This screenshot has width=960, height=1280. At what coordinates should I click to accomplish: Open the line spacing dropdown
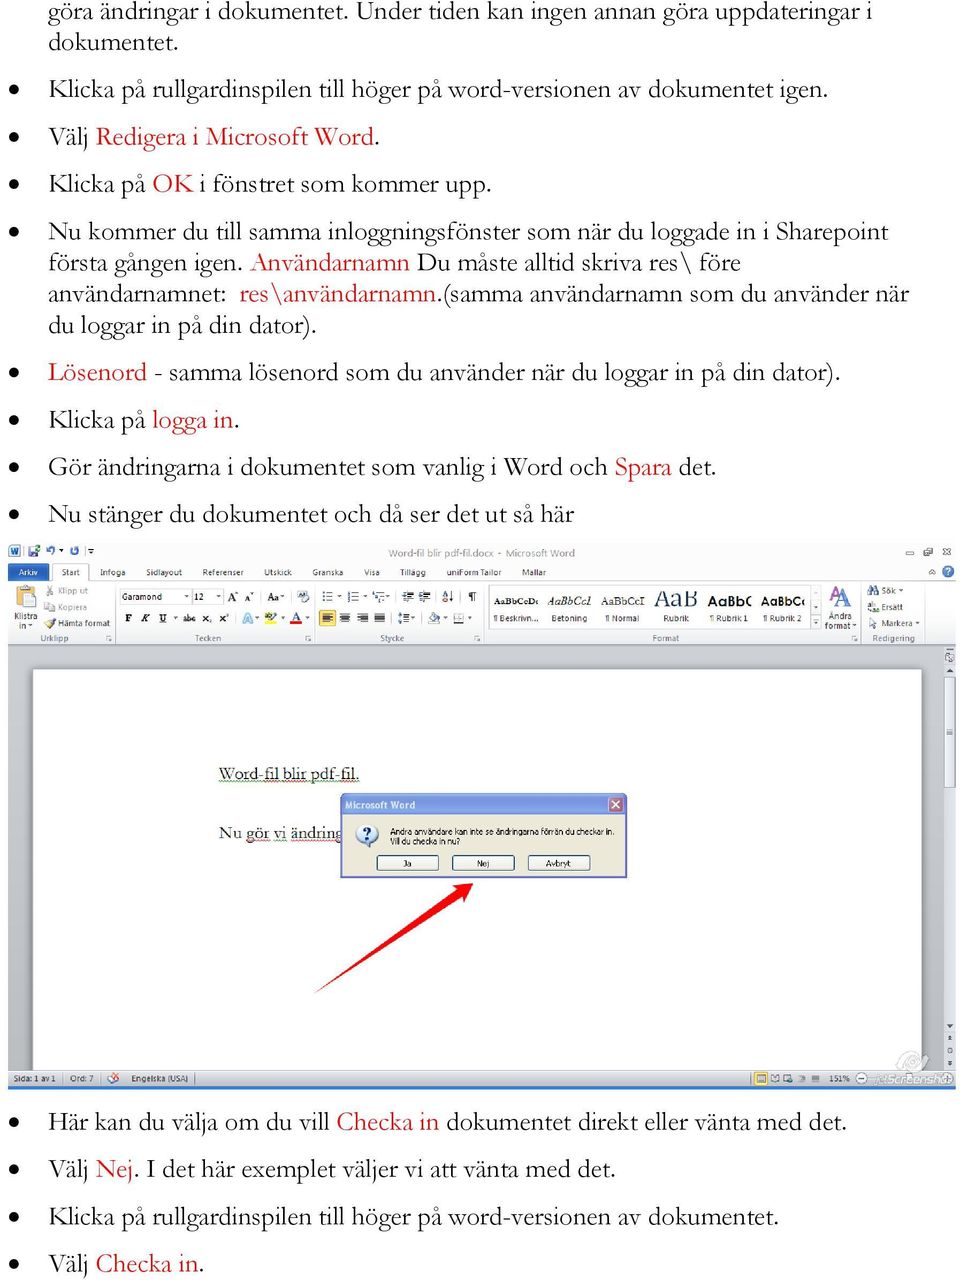(406, 618)
